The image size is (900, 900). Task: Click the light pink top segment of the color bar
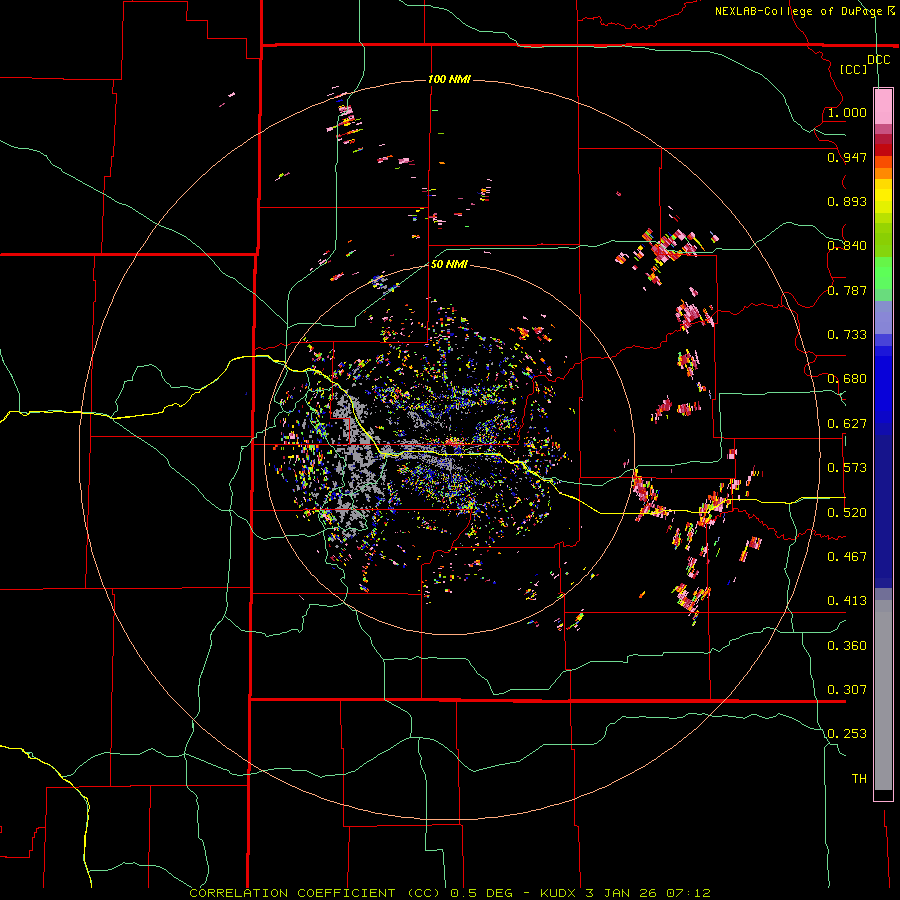point(883,107)
